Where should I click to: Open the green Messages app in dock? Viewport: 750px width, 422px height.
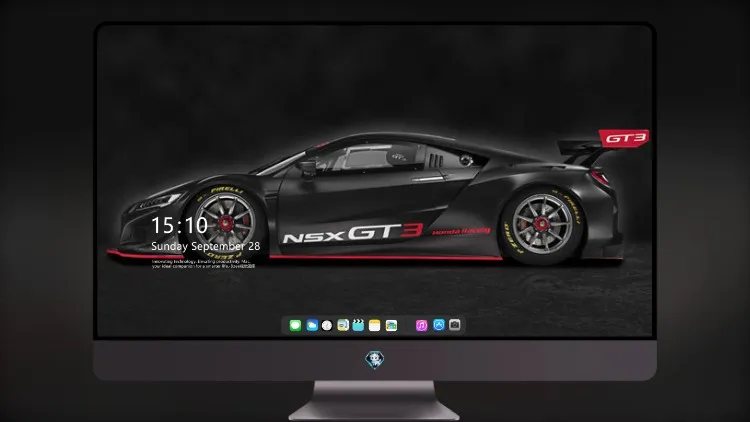(x=295, y=325)
